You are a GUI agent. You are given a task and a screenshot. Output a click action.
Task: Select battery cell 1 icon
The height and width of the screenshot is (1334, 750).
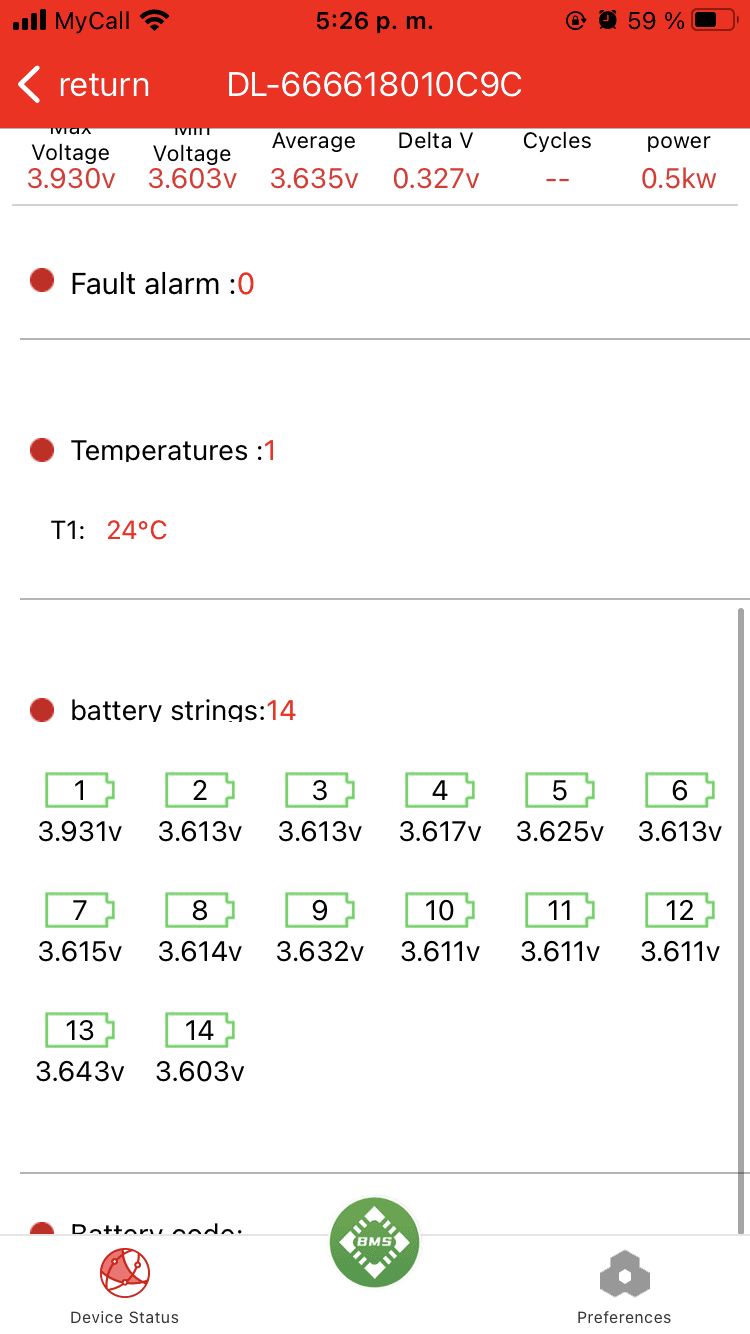click(80, 791)
